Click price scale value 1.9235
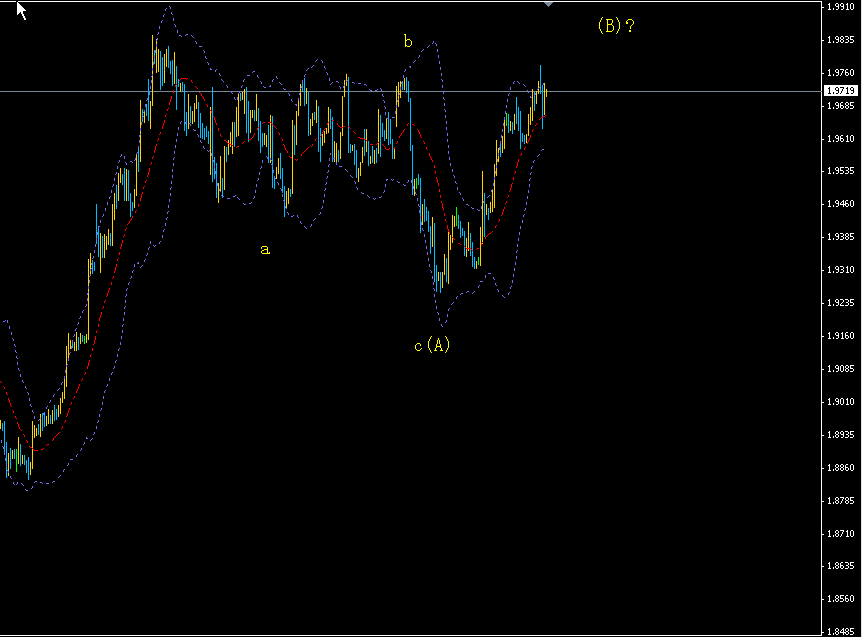 841,303
